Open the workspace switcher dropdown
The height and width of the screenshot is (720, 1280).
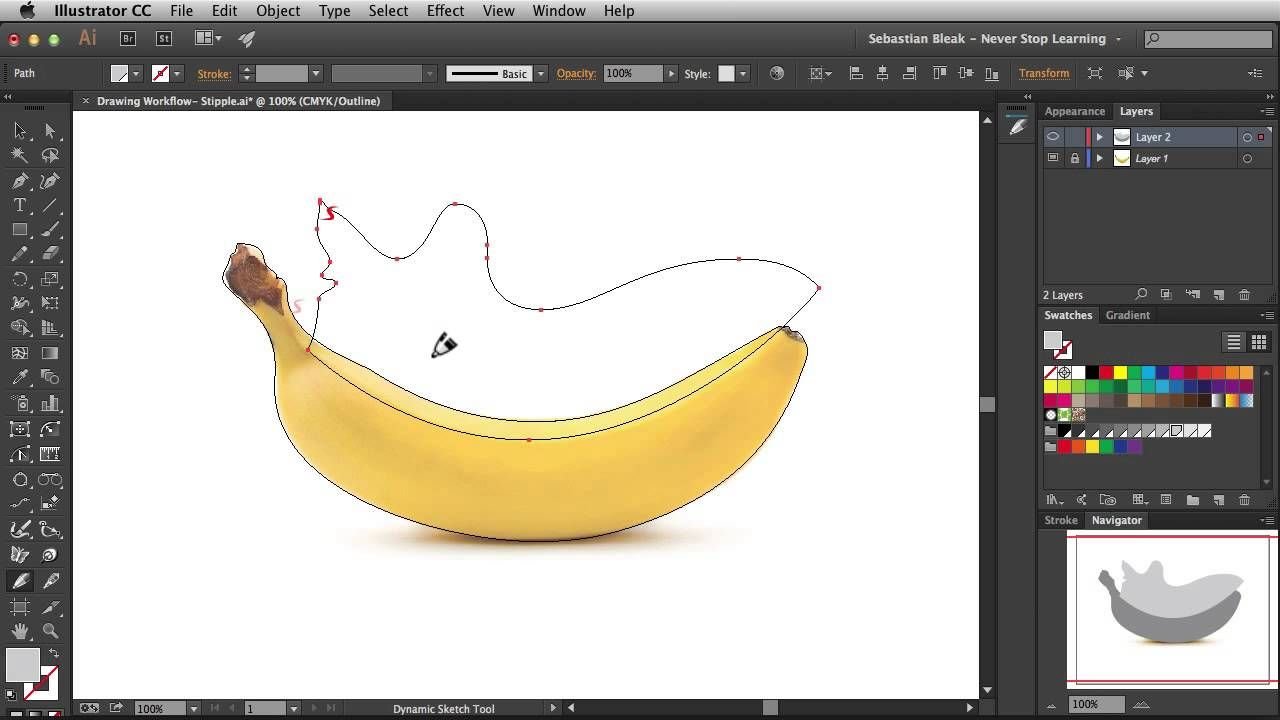[x=1118, y=39]
